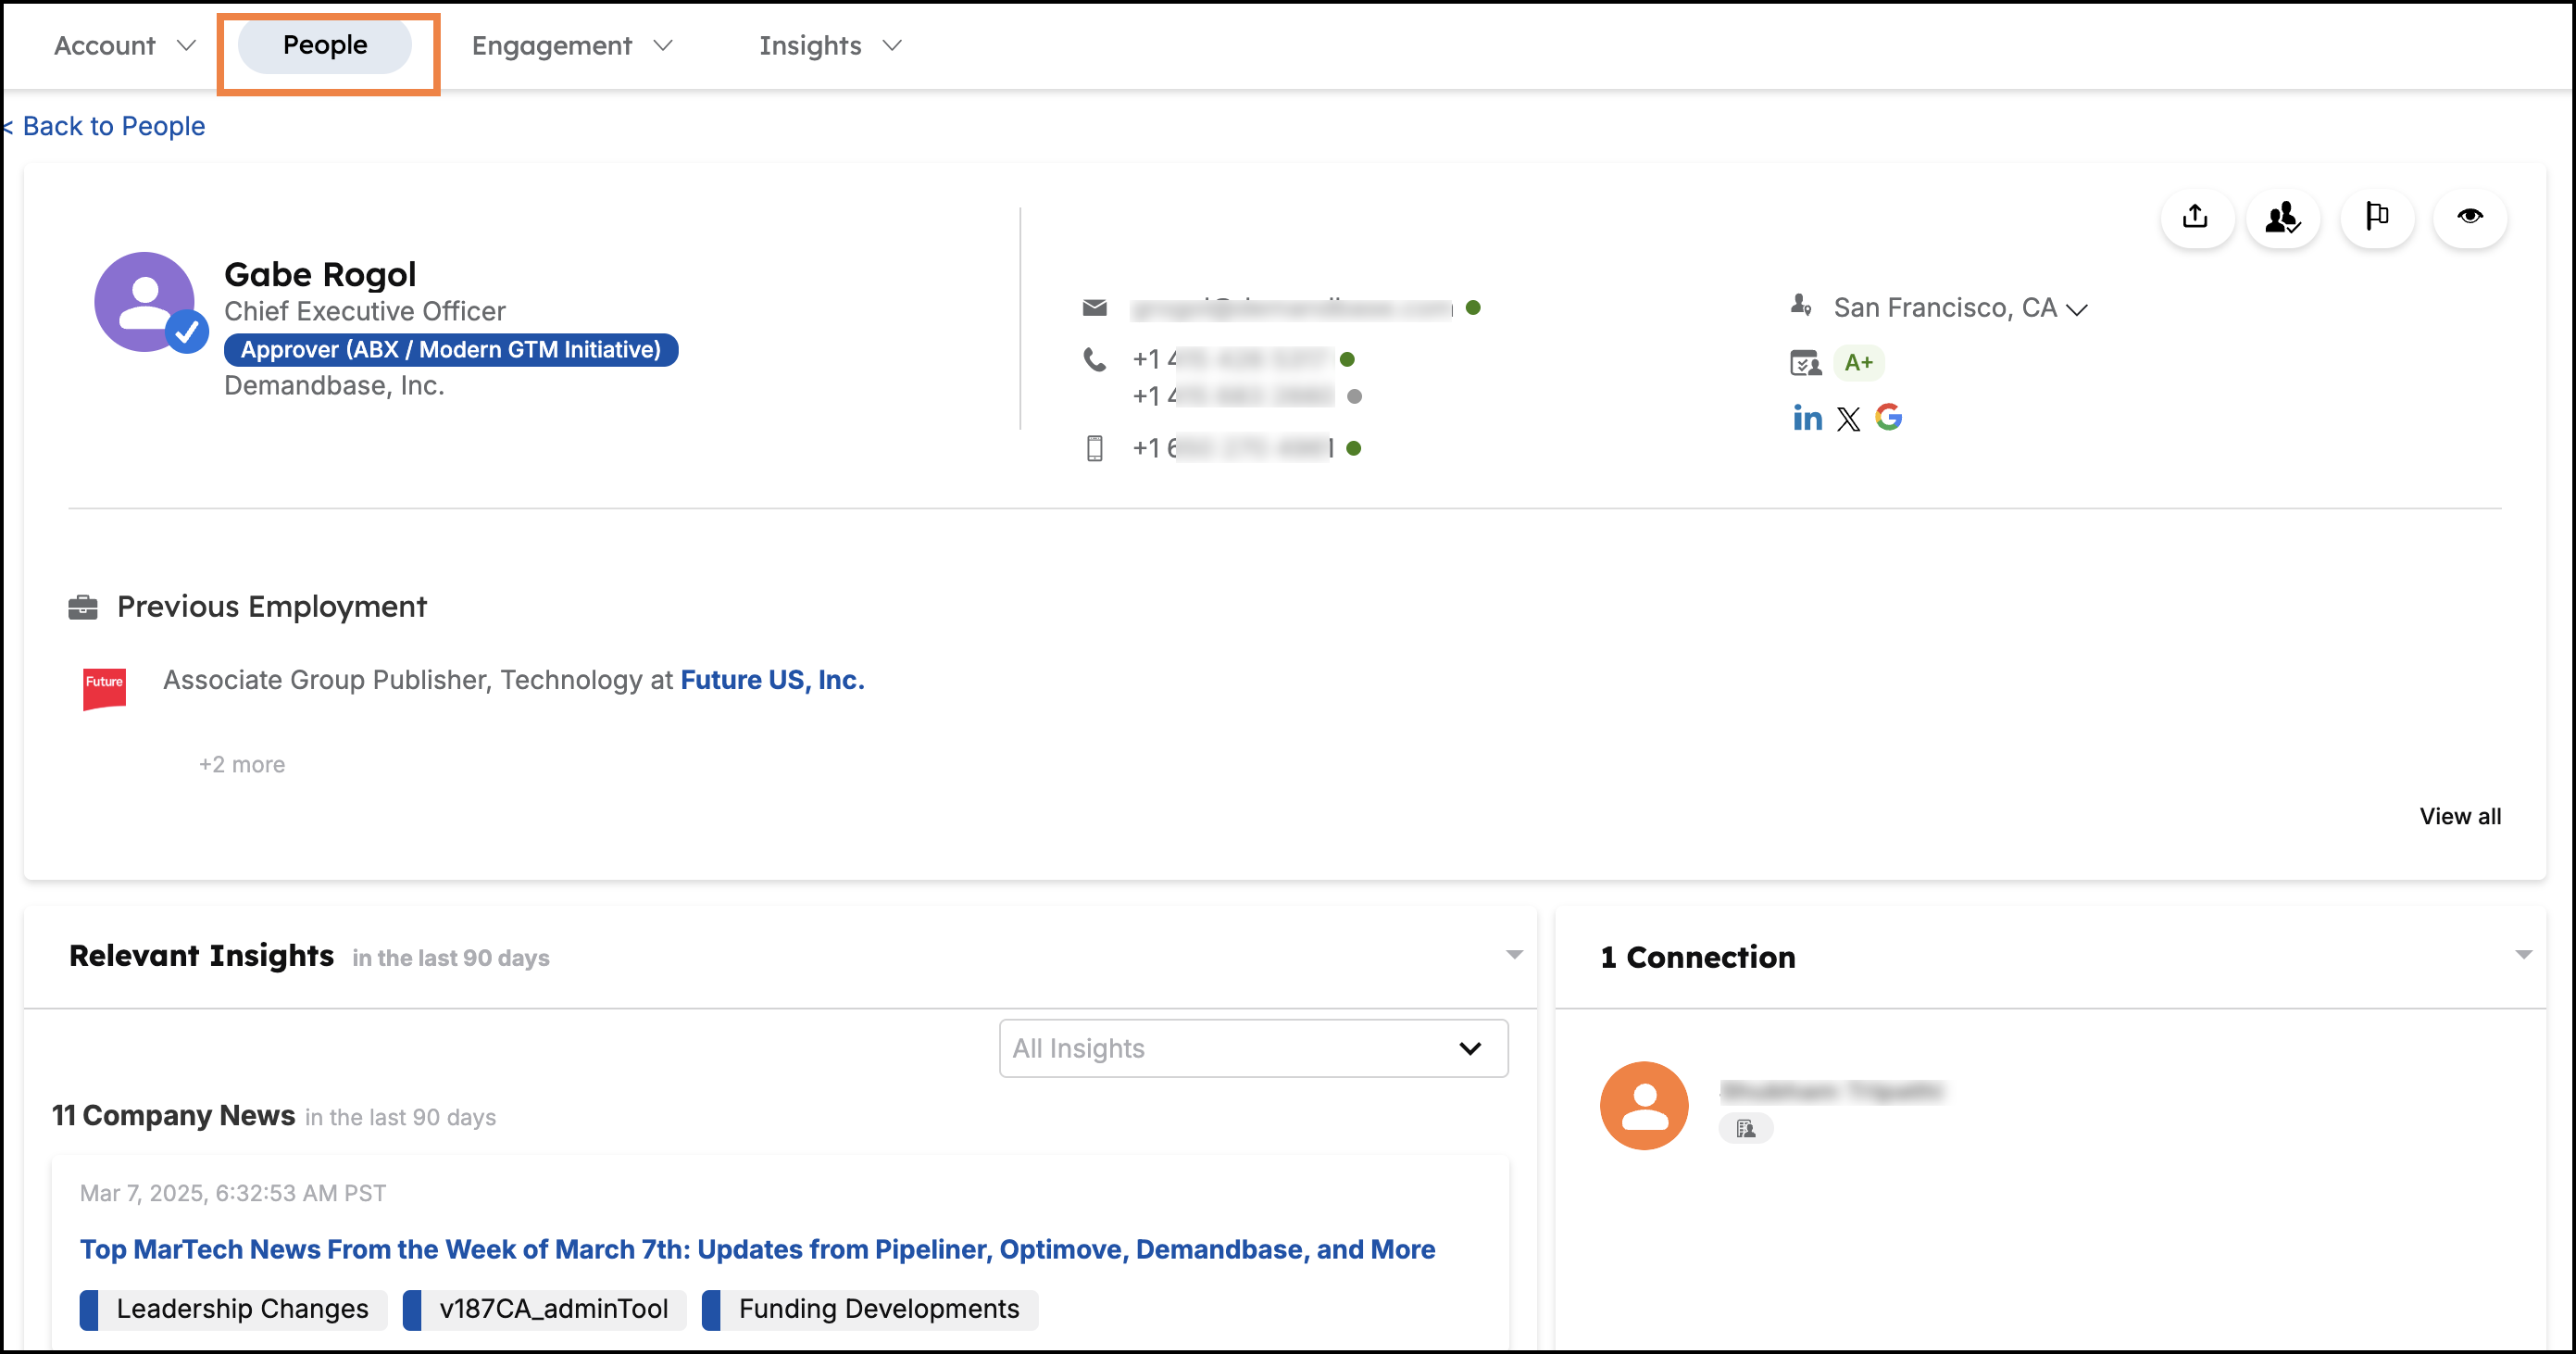
Task: Open the Top MarTech News article link
Action: click(757, 1250)
